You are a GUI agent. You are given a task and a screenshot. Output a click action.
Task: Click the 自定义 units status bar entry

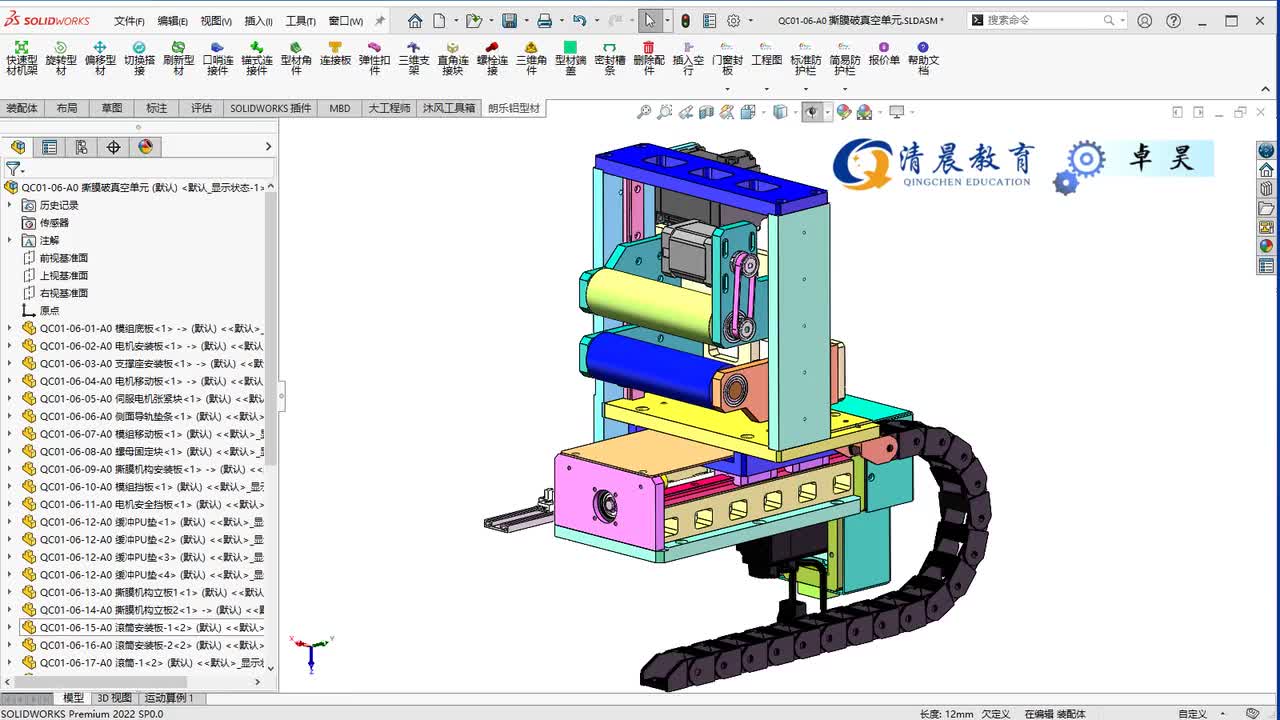coord(1192,714)
